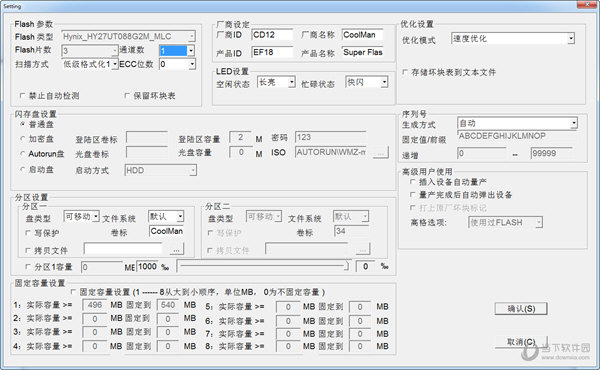Click the 厂商ID field CD12
This screenshot has height=370, width=600.
pyautogui.click(x=272, y=35)
